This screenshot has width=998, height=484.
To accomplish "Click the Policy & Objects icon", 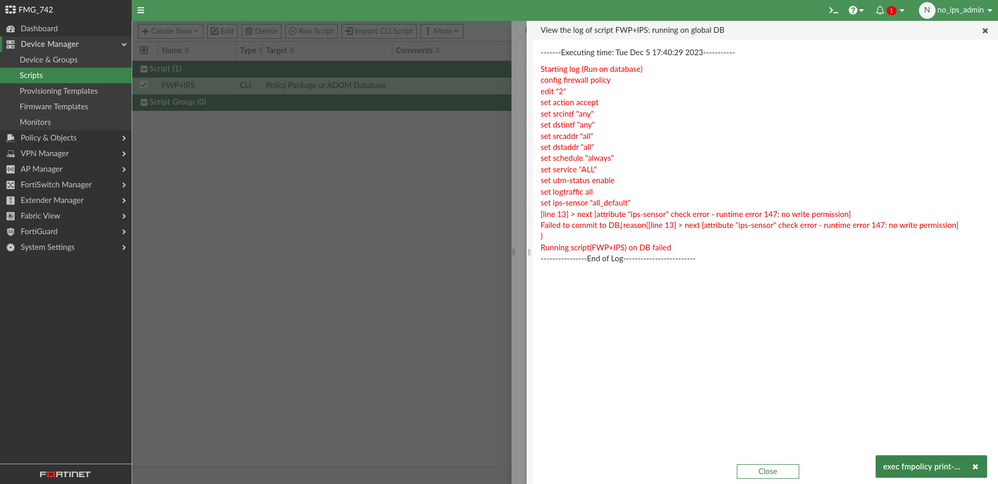I will point(10,138).
